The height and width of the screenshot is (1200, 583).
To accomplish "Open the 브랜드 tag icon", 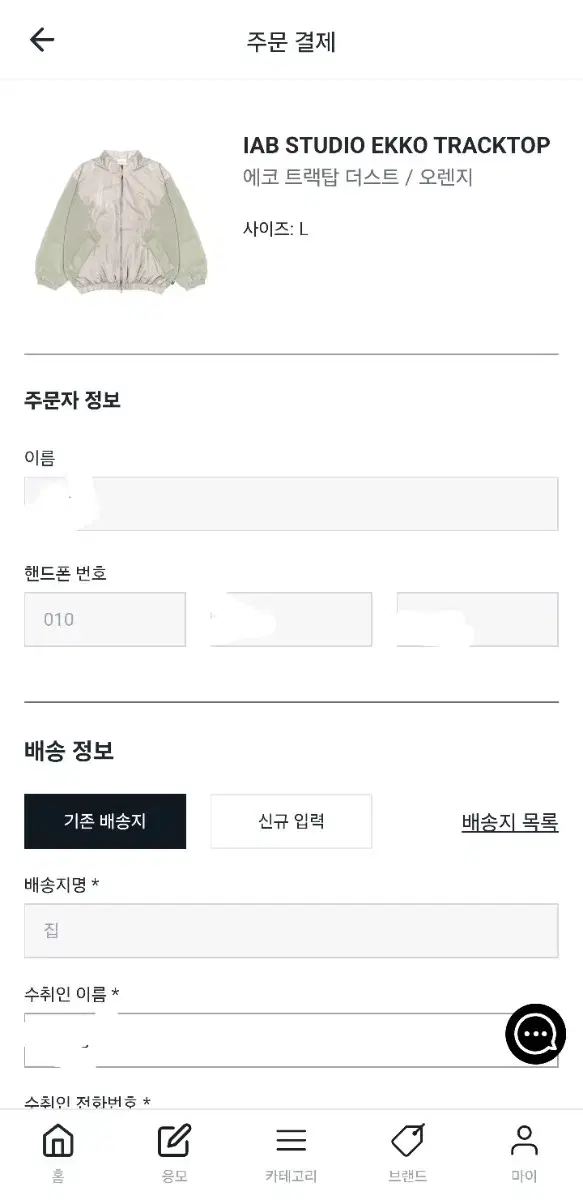I will point(407,1140).
